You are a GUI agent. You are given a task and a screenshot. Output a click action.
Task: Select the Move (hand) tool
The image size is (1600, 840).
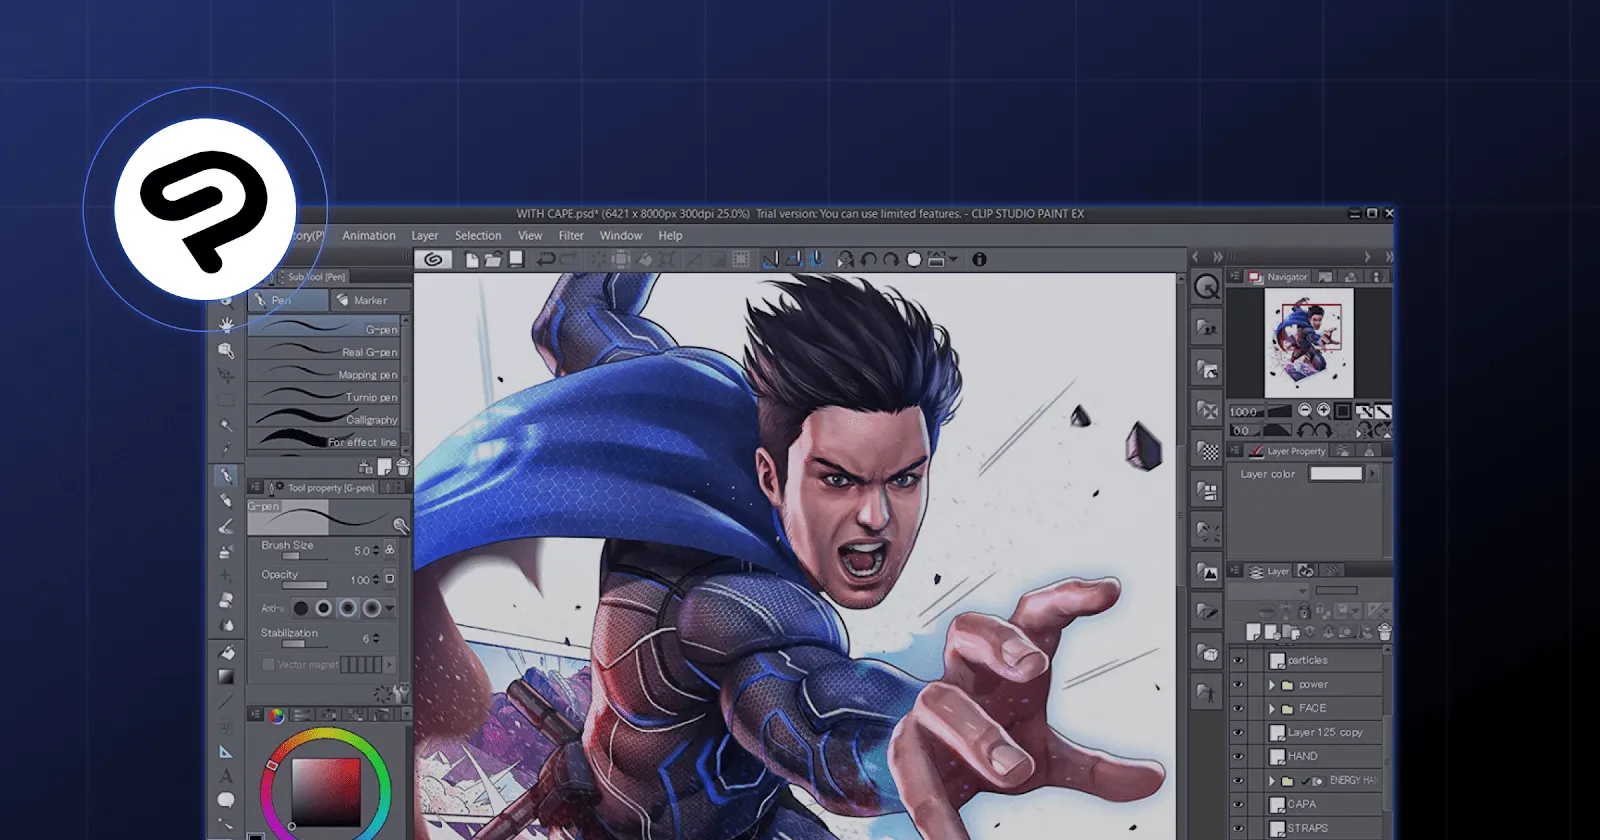click(x=227, y=325)
